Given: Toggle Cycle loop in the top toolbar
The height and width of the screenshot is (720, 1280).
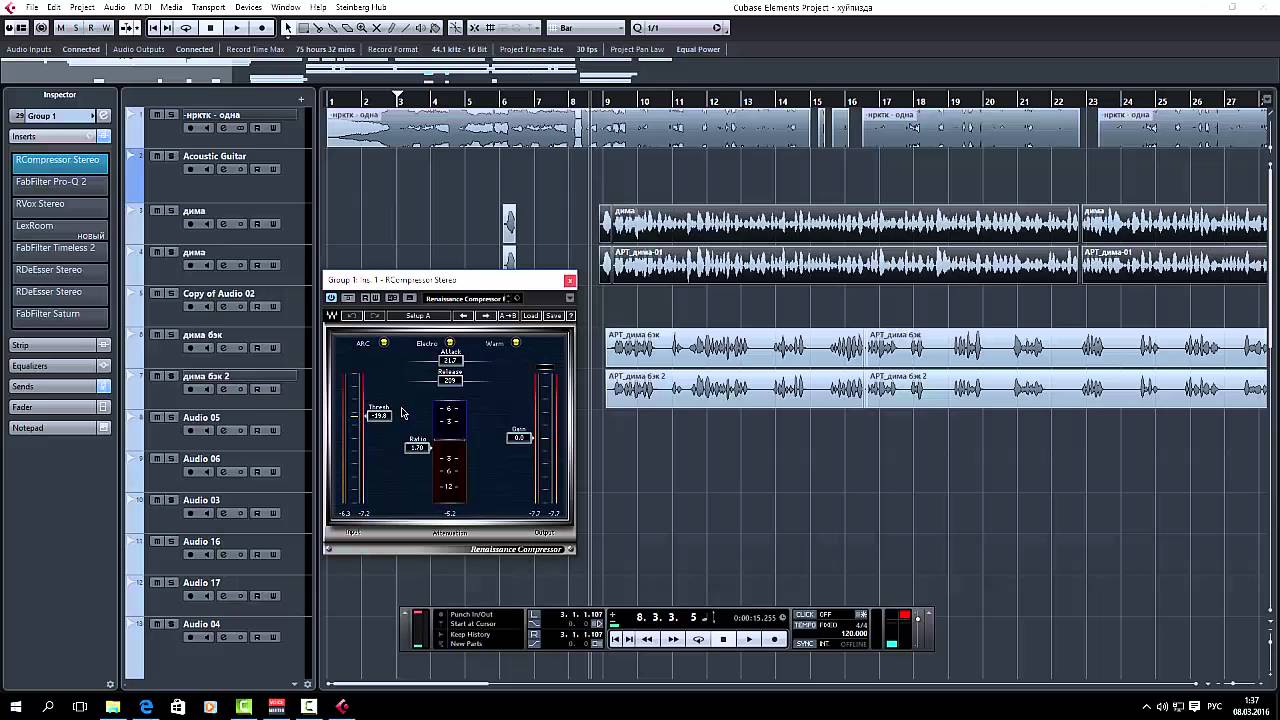Looking at the screenshot, I should point(186,28).
